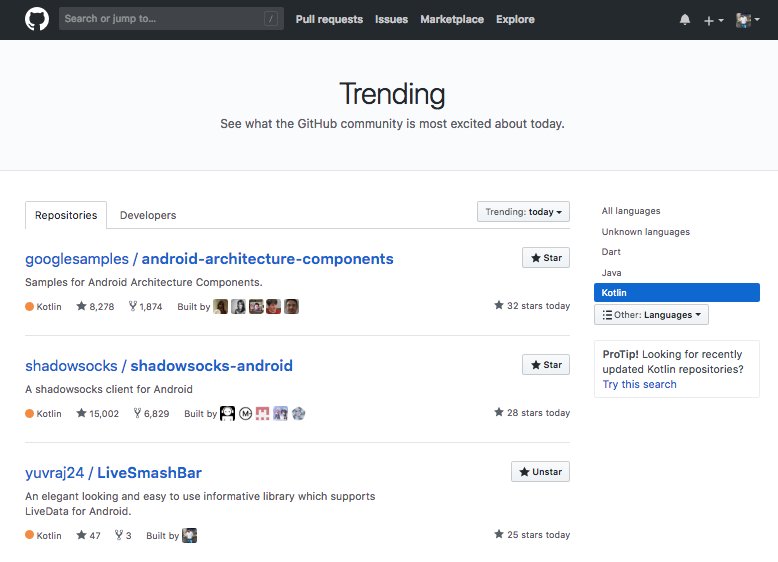Open fourth contributor avatar of android-architecture-components
This screenshot has width=778, height=562.
point(273,307)
